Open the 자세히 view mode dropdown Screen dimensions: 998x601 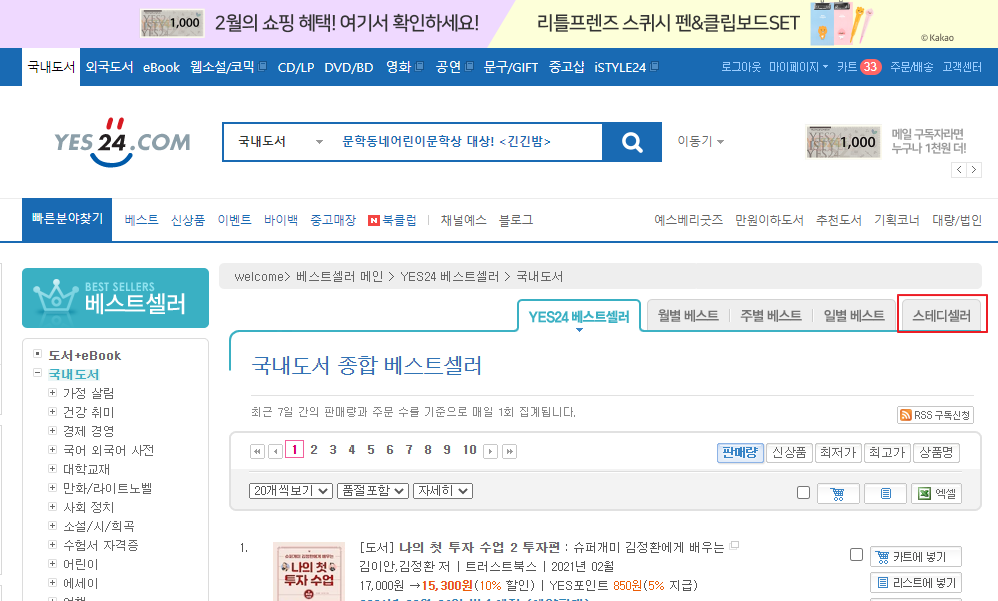coord(443,491)
